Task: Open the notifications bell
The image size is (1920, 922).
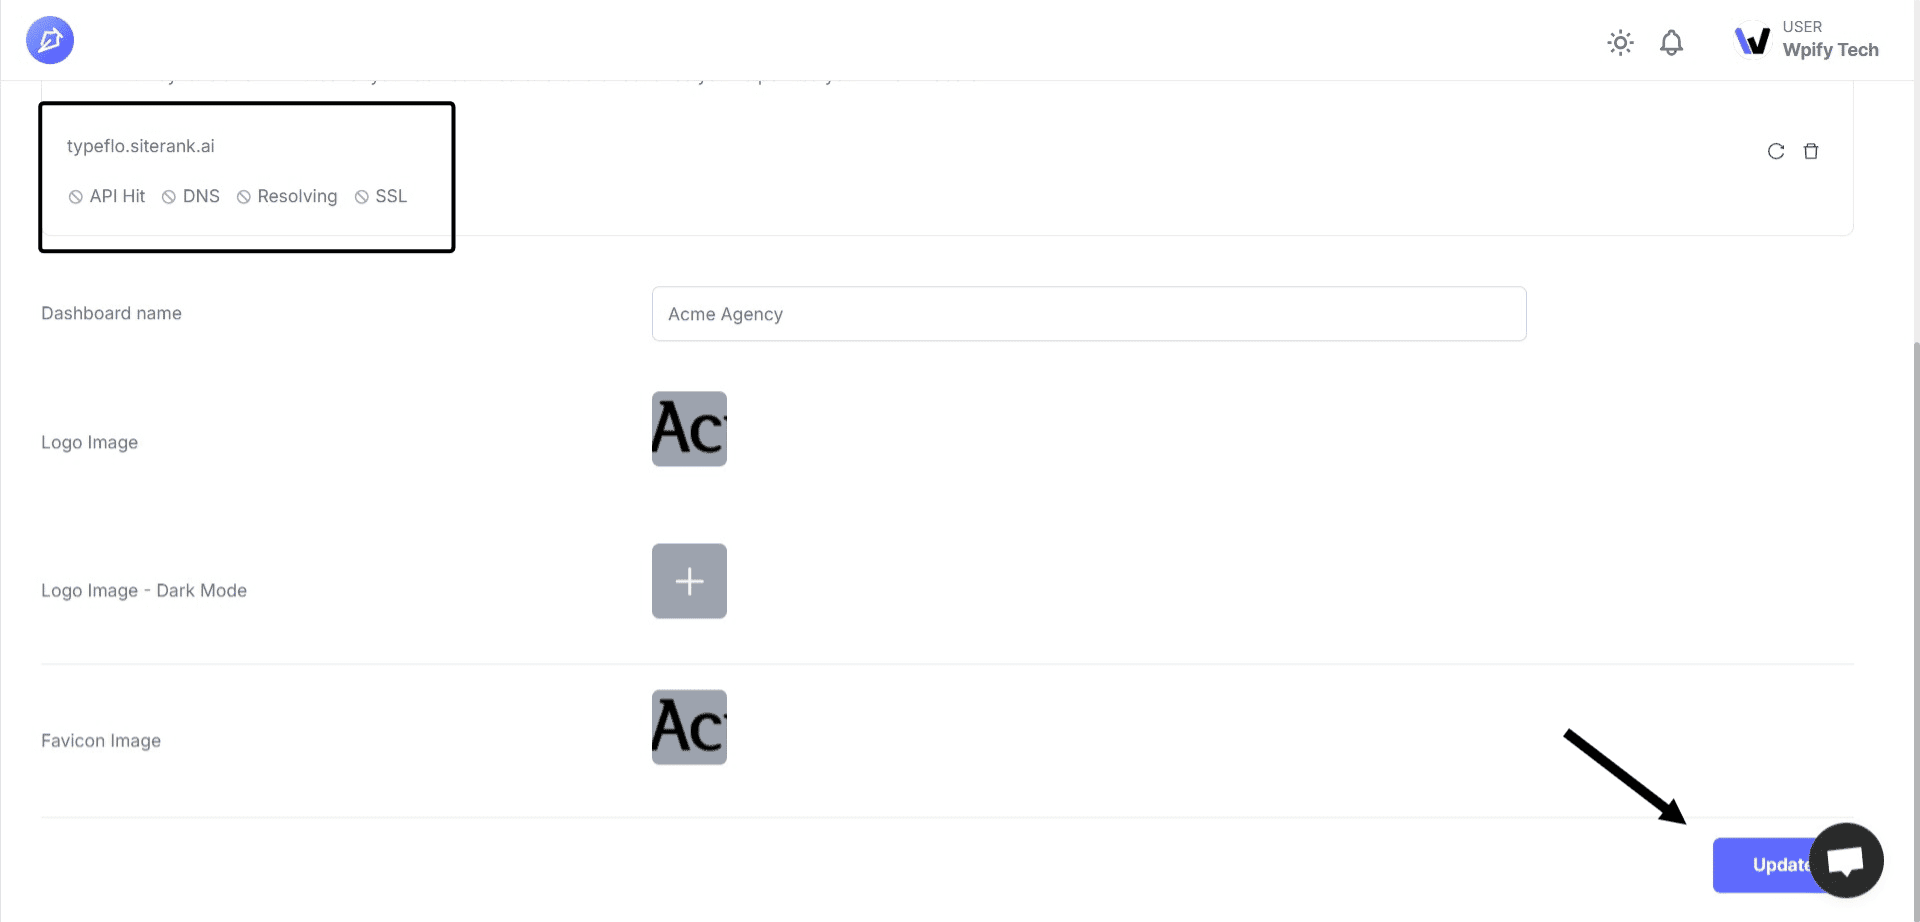Action: pyautogui.click(x=1671, y=43)
